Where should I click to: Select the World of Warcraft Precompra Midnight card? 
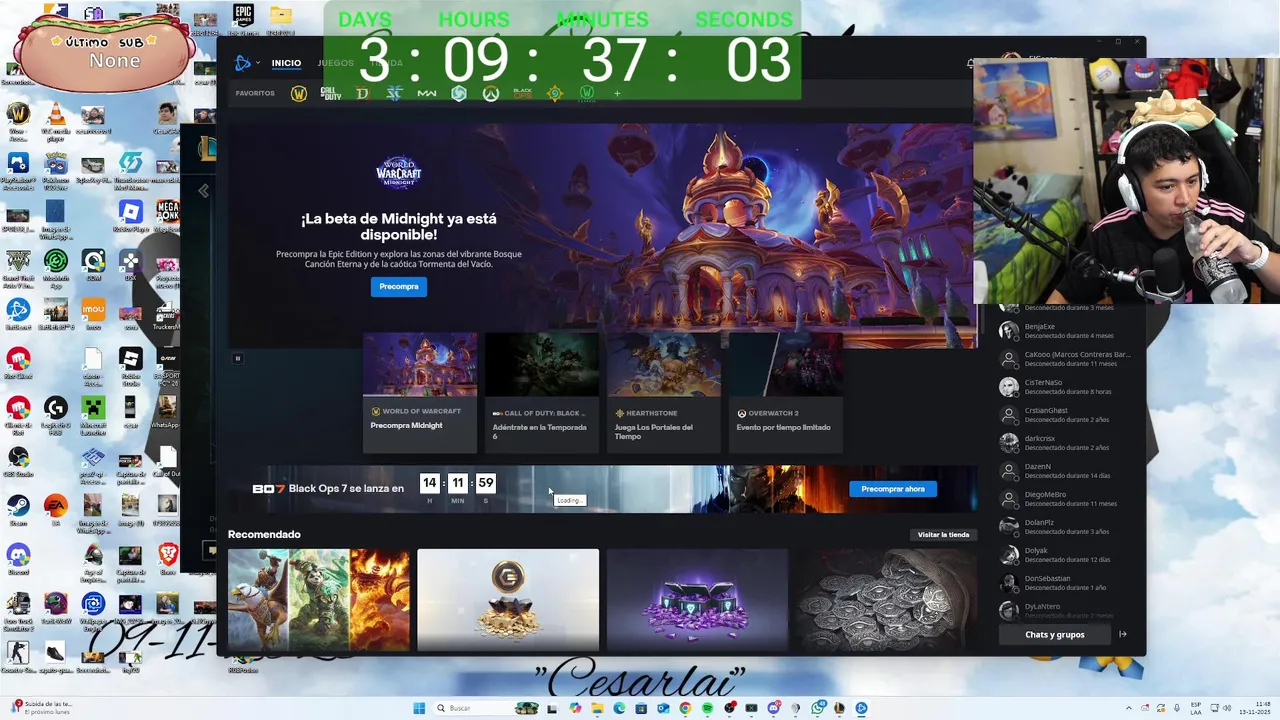(x=420, y=393)
